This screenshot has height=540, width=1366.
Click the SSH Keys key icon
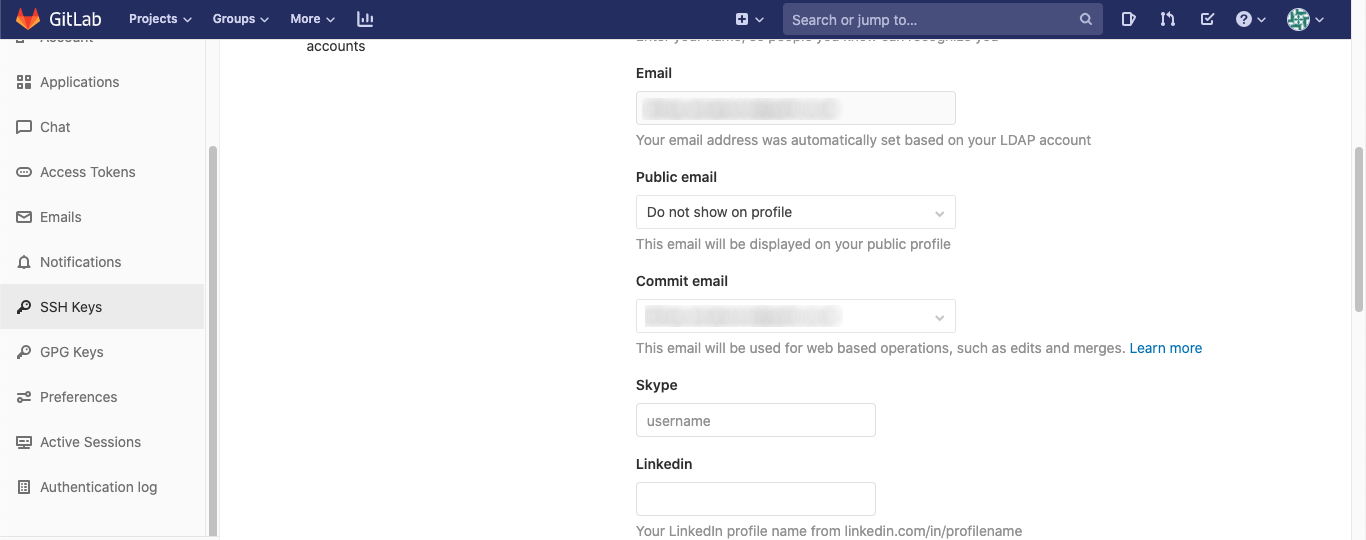click(24, 307)
